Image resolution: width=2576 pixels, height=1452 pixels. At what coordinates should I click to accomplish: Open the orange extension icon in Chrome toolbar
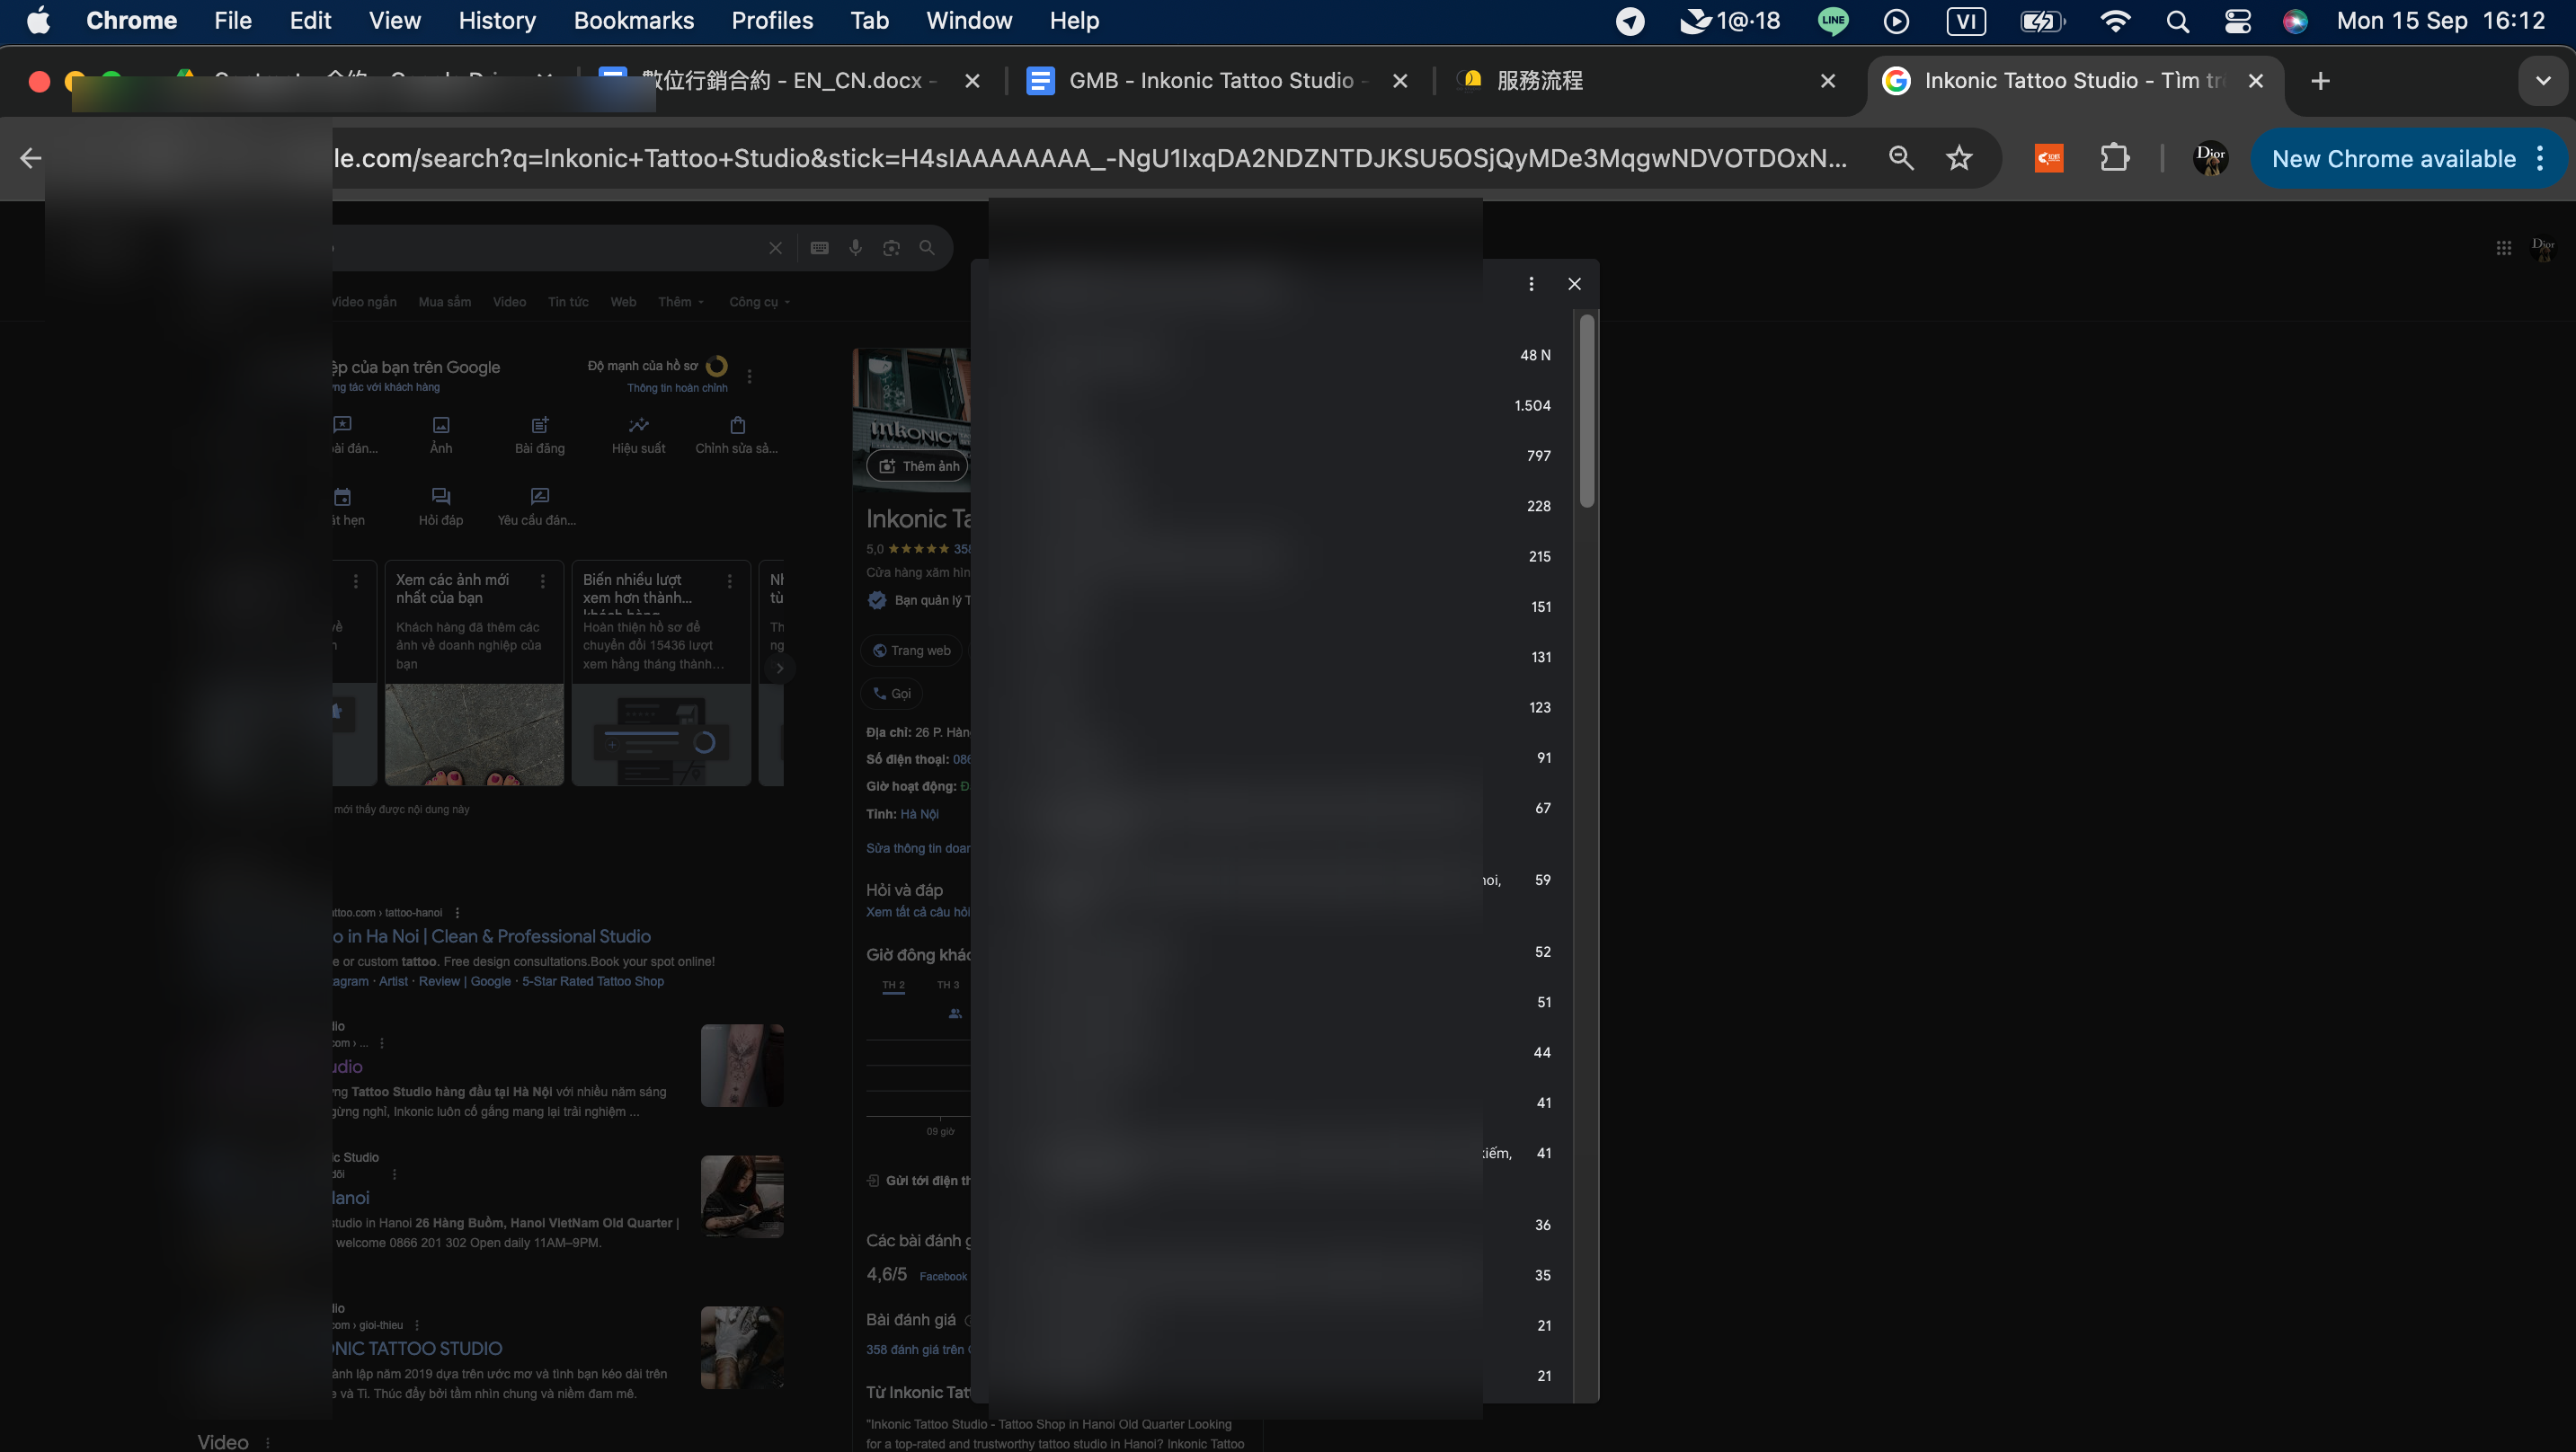(x=2049, y=158)
